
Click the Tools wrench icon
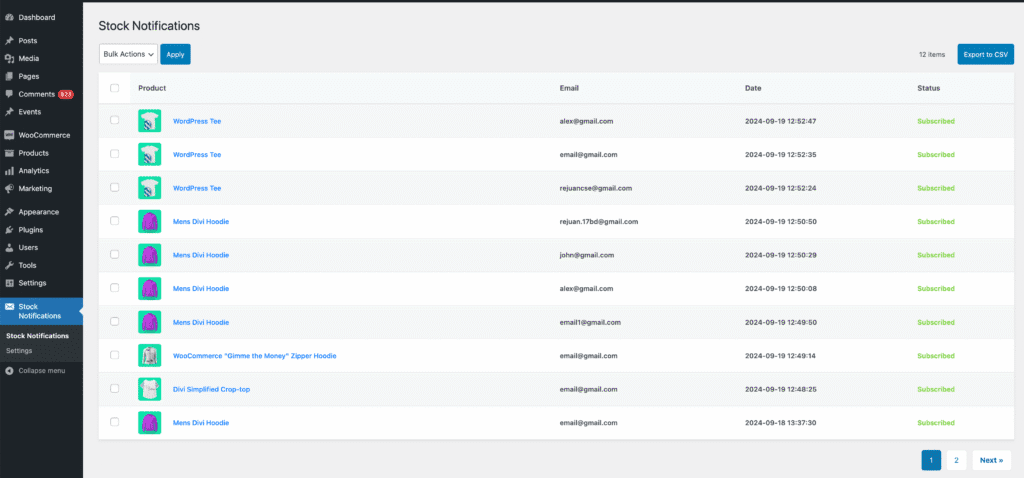9,266
